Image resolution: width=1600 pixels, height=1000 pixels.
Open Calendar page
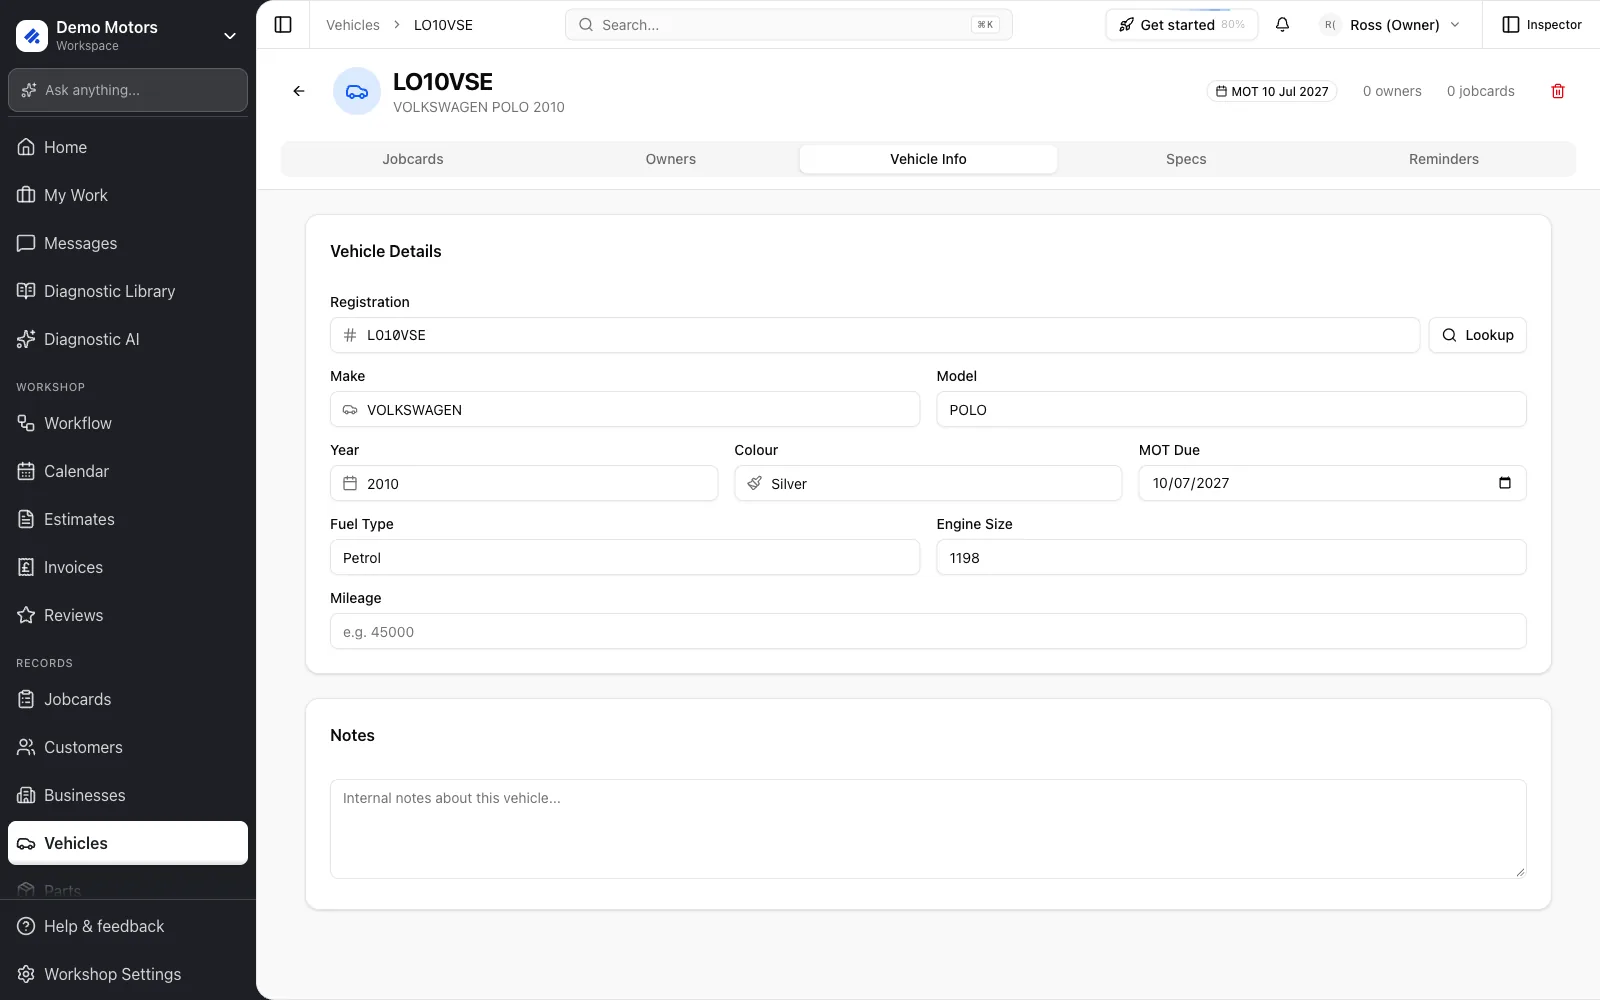pyautogui.click(x=128, y=471)
